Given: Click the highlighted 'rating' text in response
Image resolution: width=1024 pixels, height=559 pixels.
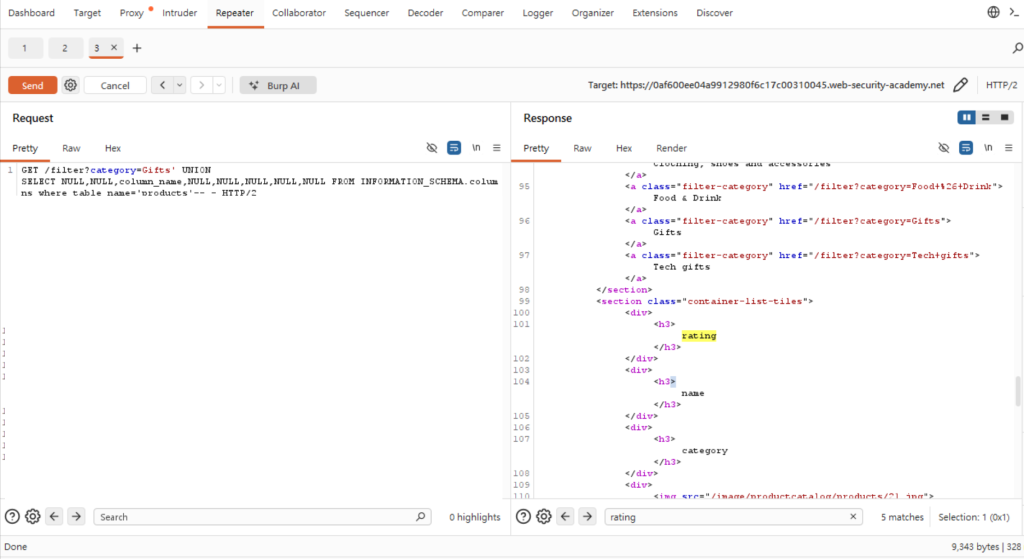Looking at the screenshot, I should (x=699, y=336).
